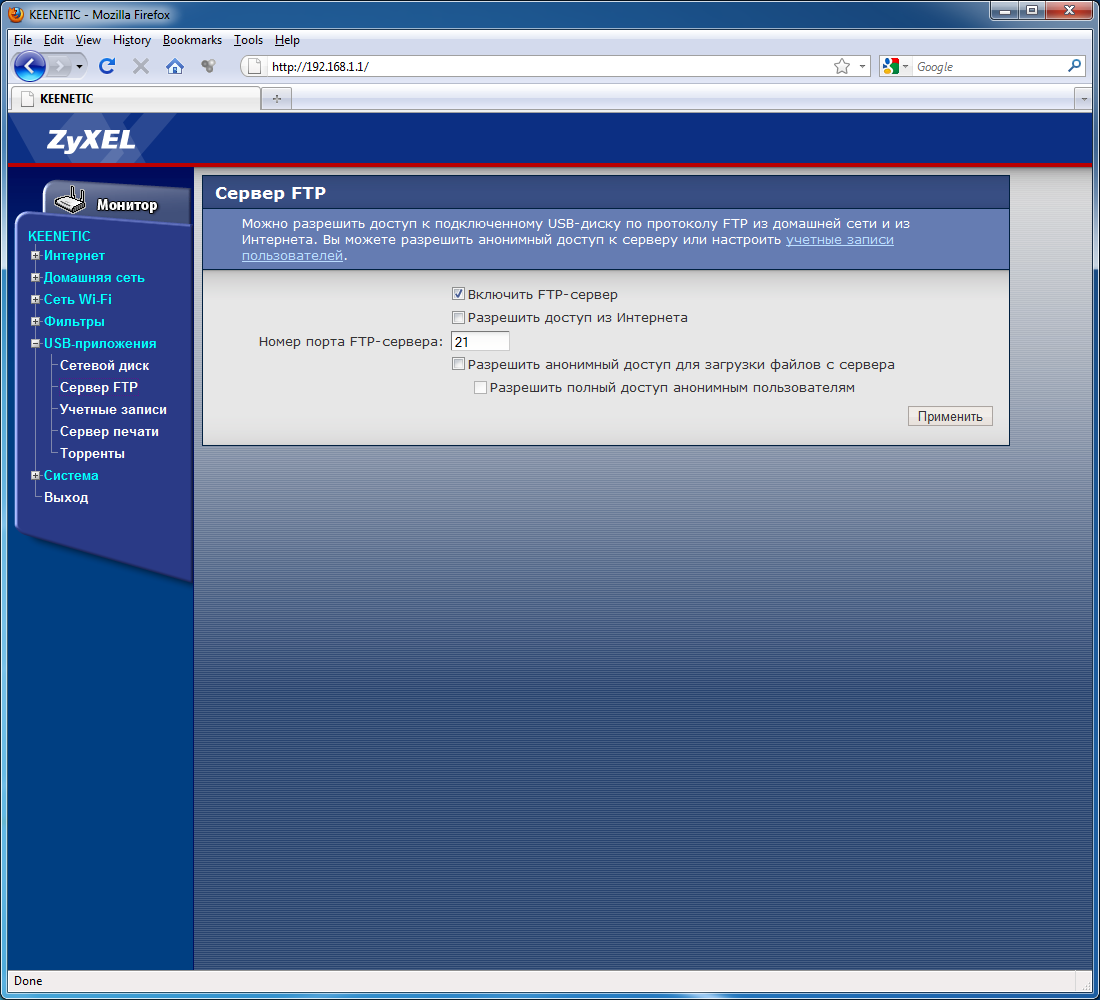1100x1000 pixels.
Task: Expand the Система tree node
Action: coord(35,475)
